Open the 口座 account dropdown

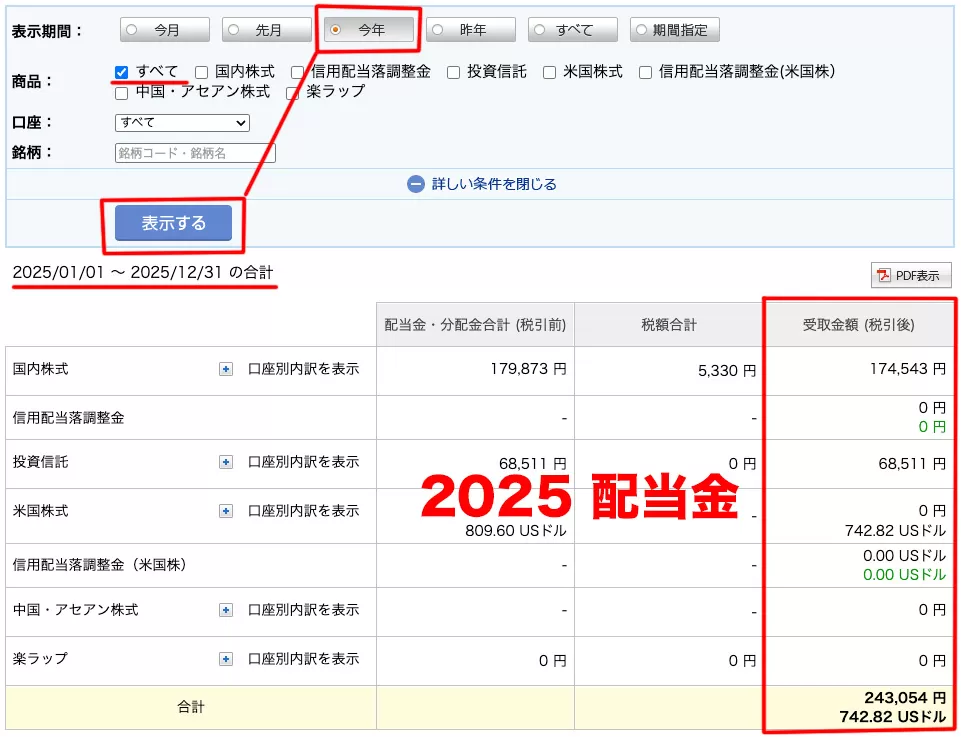[x=180, y=122]
